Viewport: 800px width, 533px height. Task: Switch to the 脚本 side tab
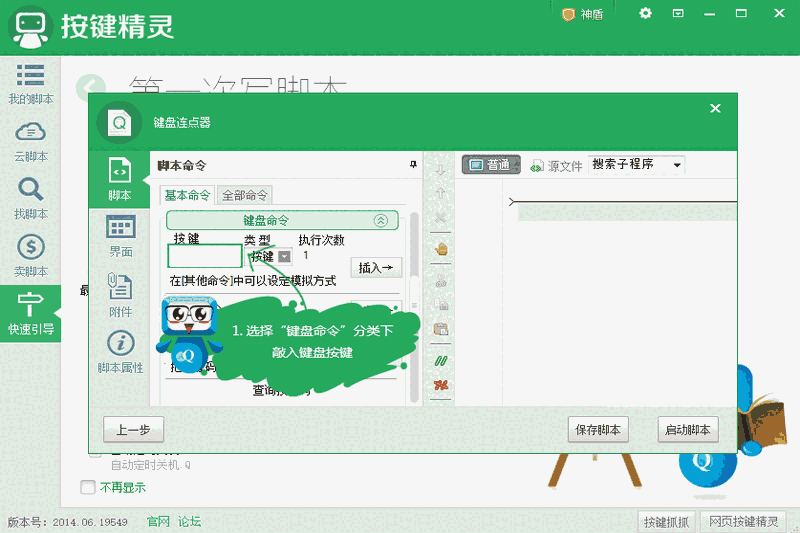tap(119, 179)
